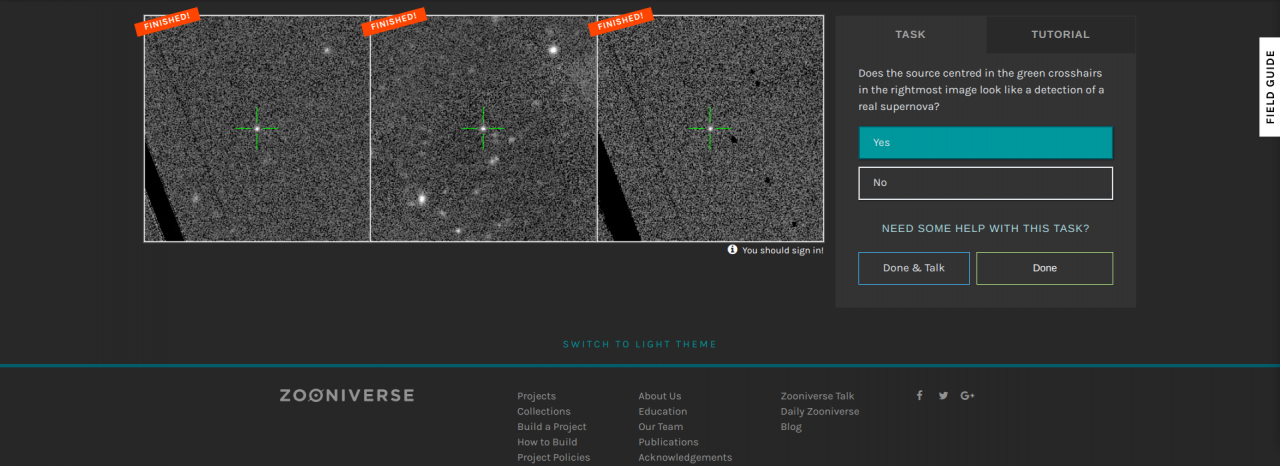Click the info icon beside 'You should sign in!'
The width and height of the screenshot is (1280, 466).
(x=732, y=250)
